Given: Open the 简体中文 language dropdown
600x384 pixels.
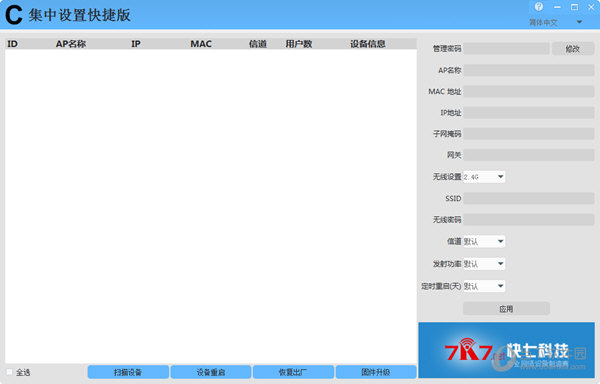Looking at the screenshot, I should [x=556, y=23].
